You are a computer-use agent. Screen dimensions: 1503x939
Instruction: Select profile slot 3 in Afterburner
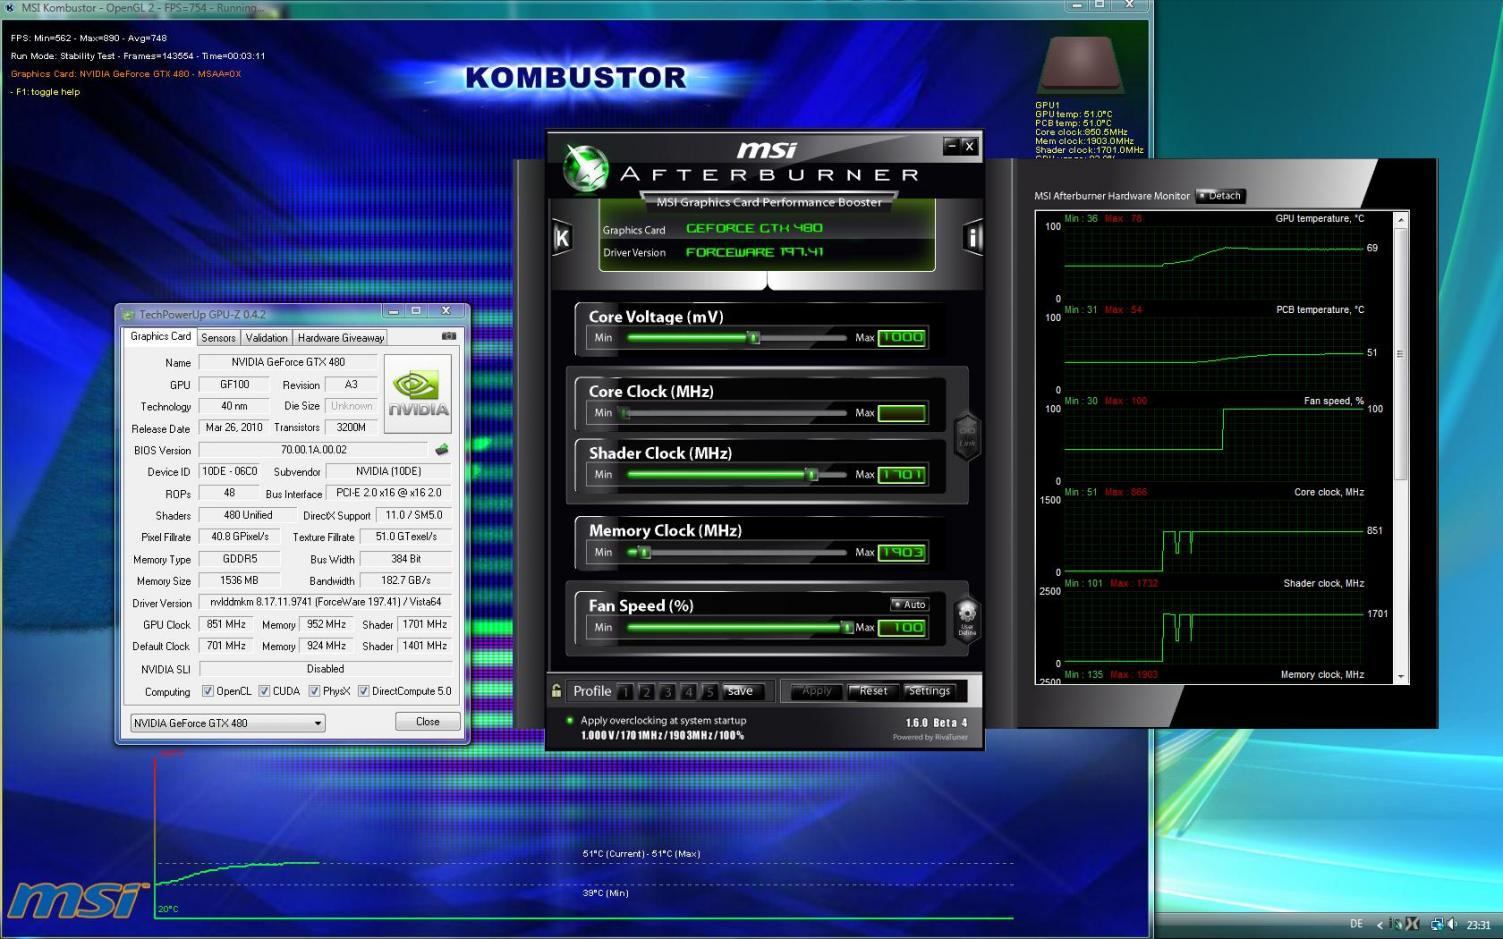click(x=667, y=691)
